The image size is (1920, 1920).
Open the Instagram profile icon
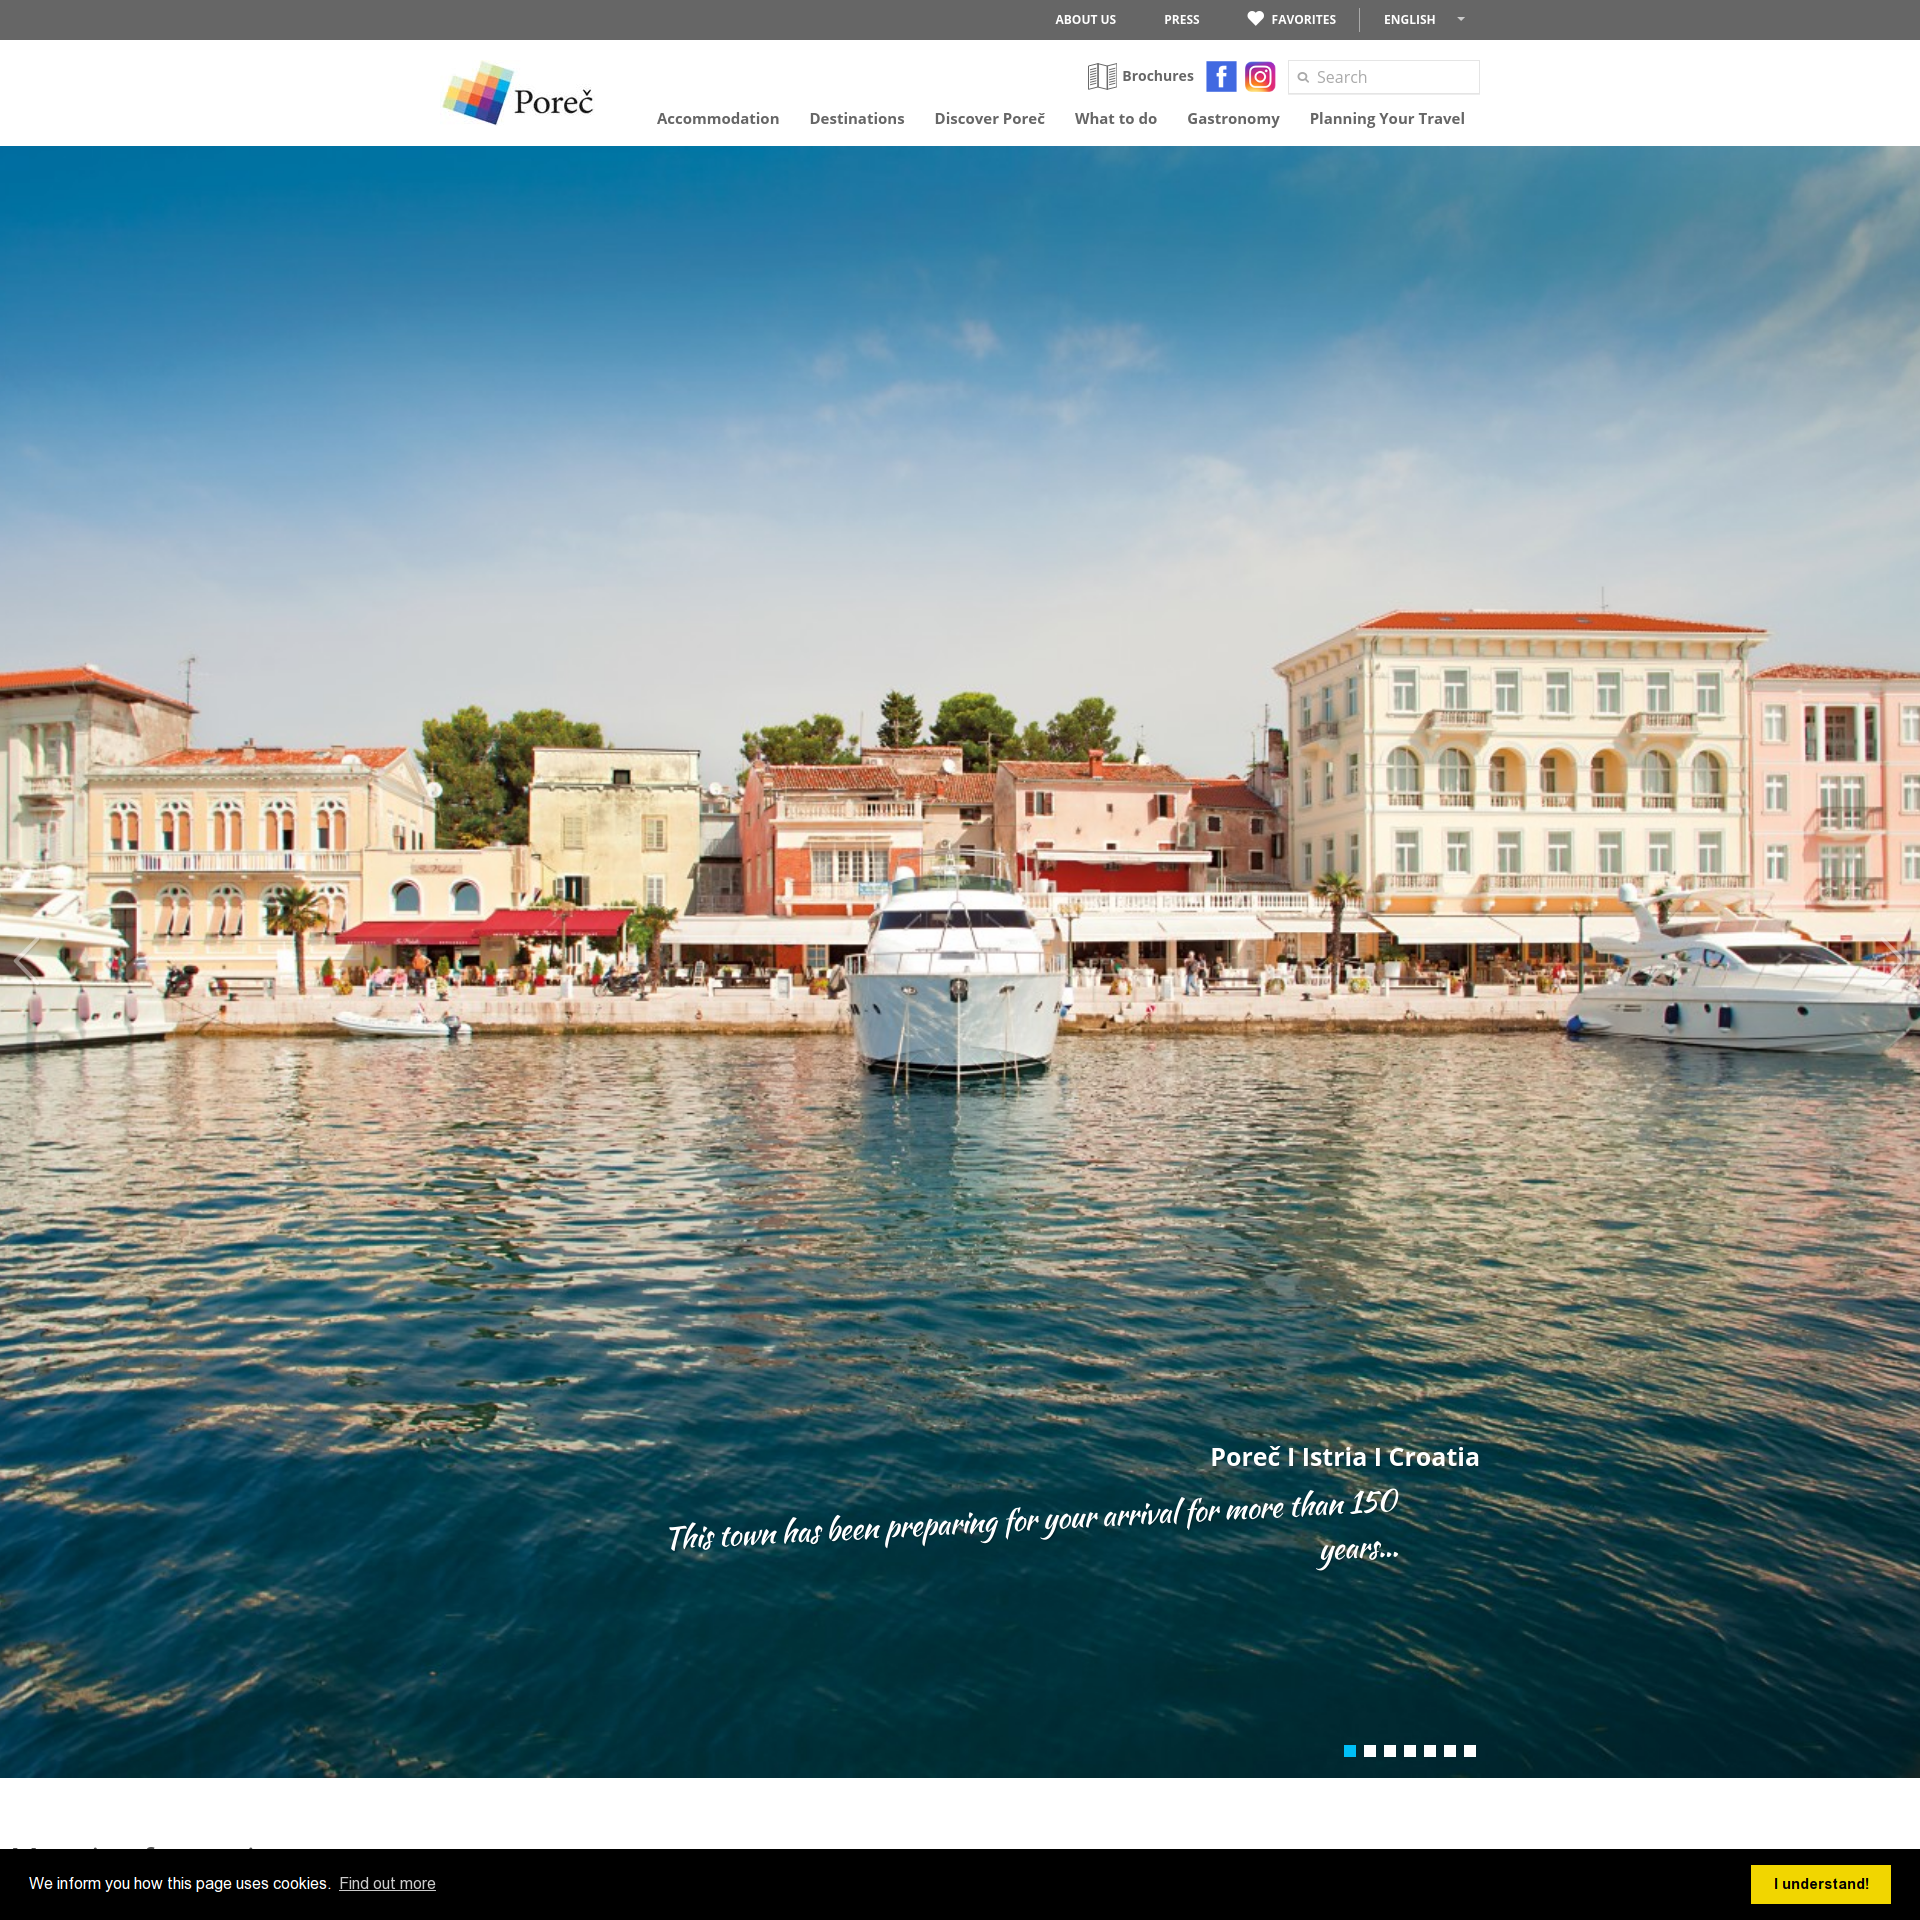(1259, 77)
